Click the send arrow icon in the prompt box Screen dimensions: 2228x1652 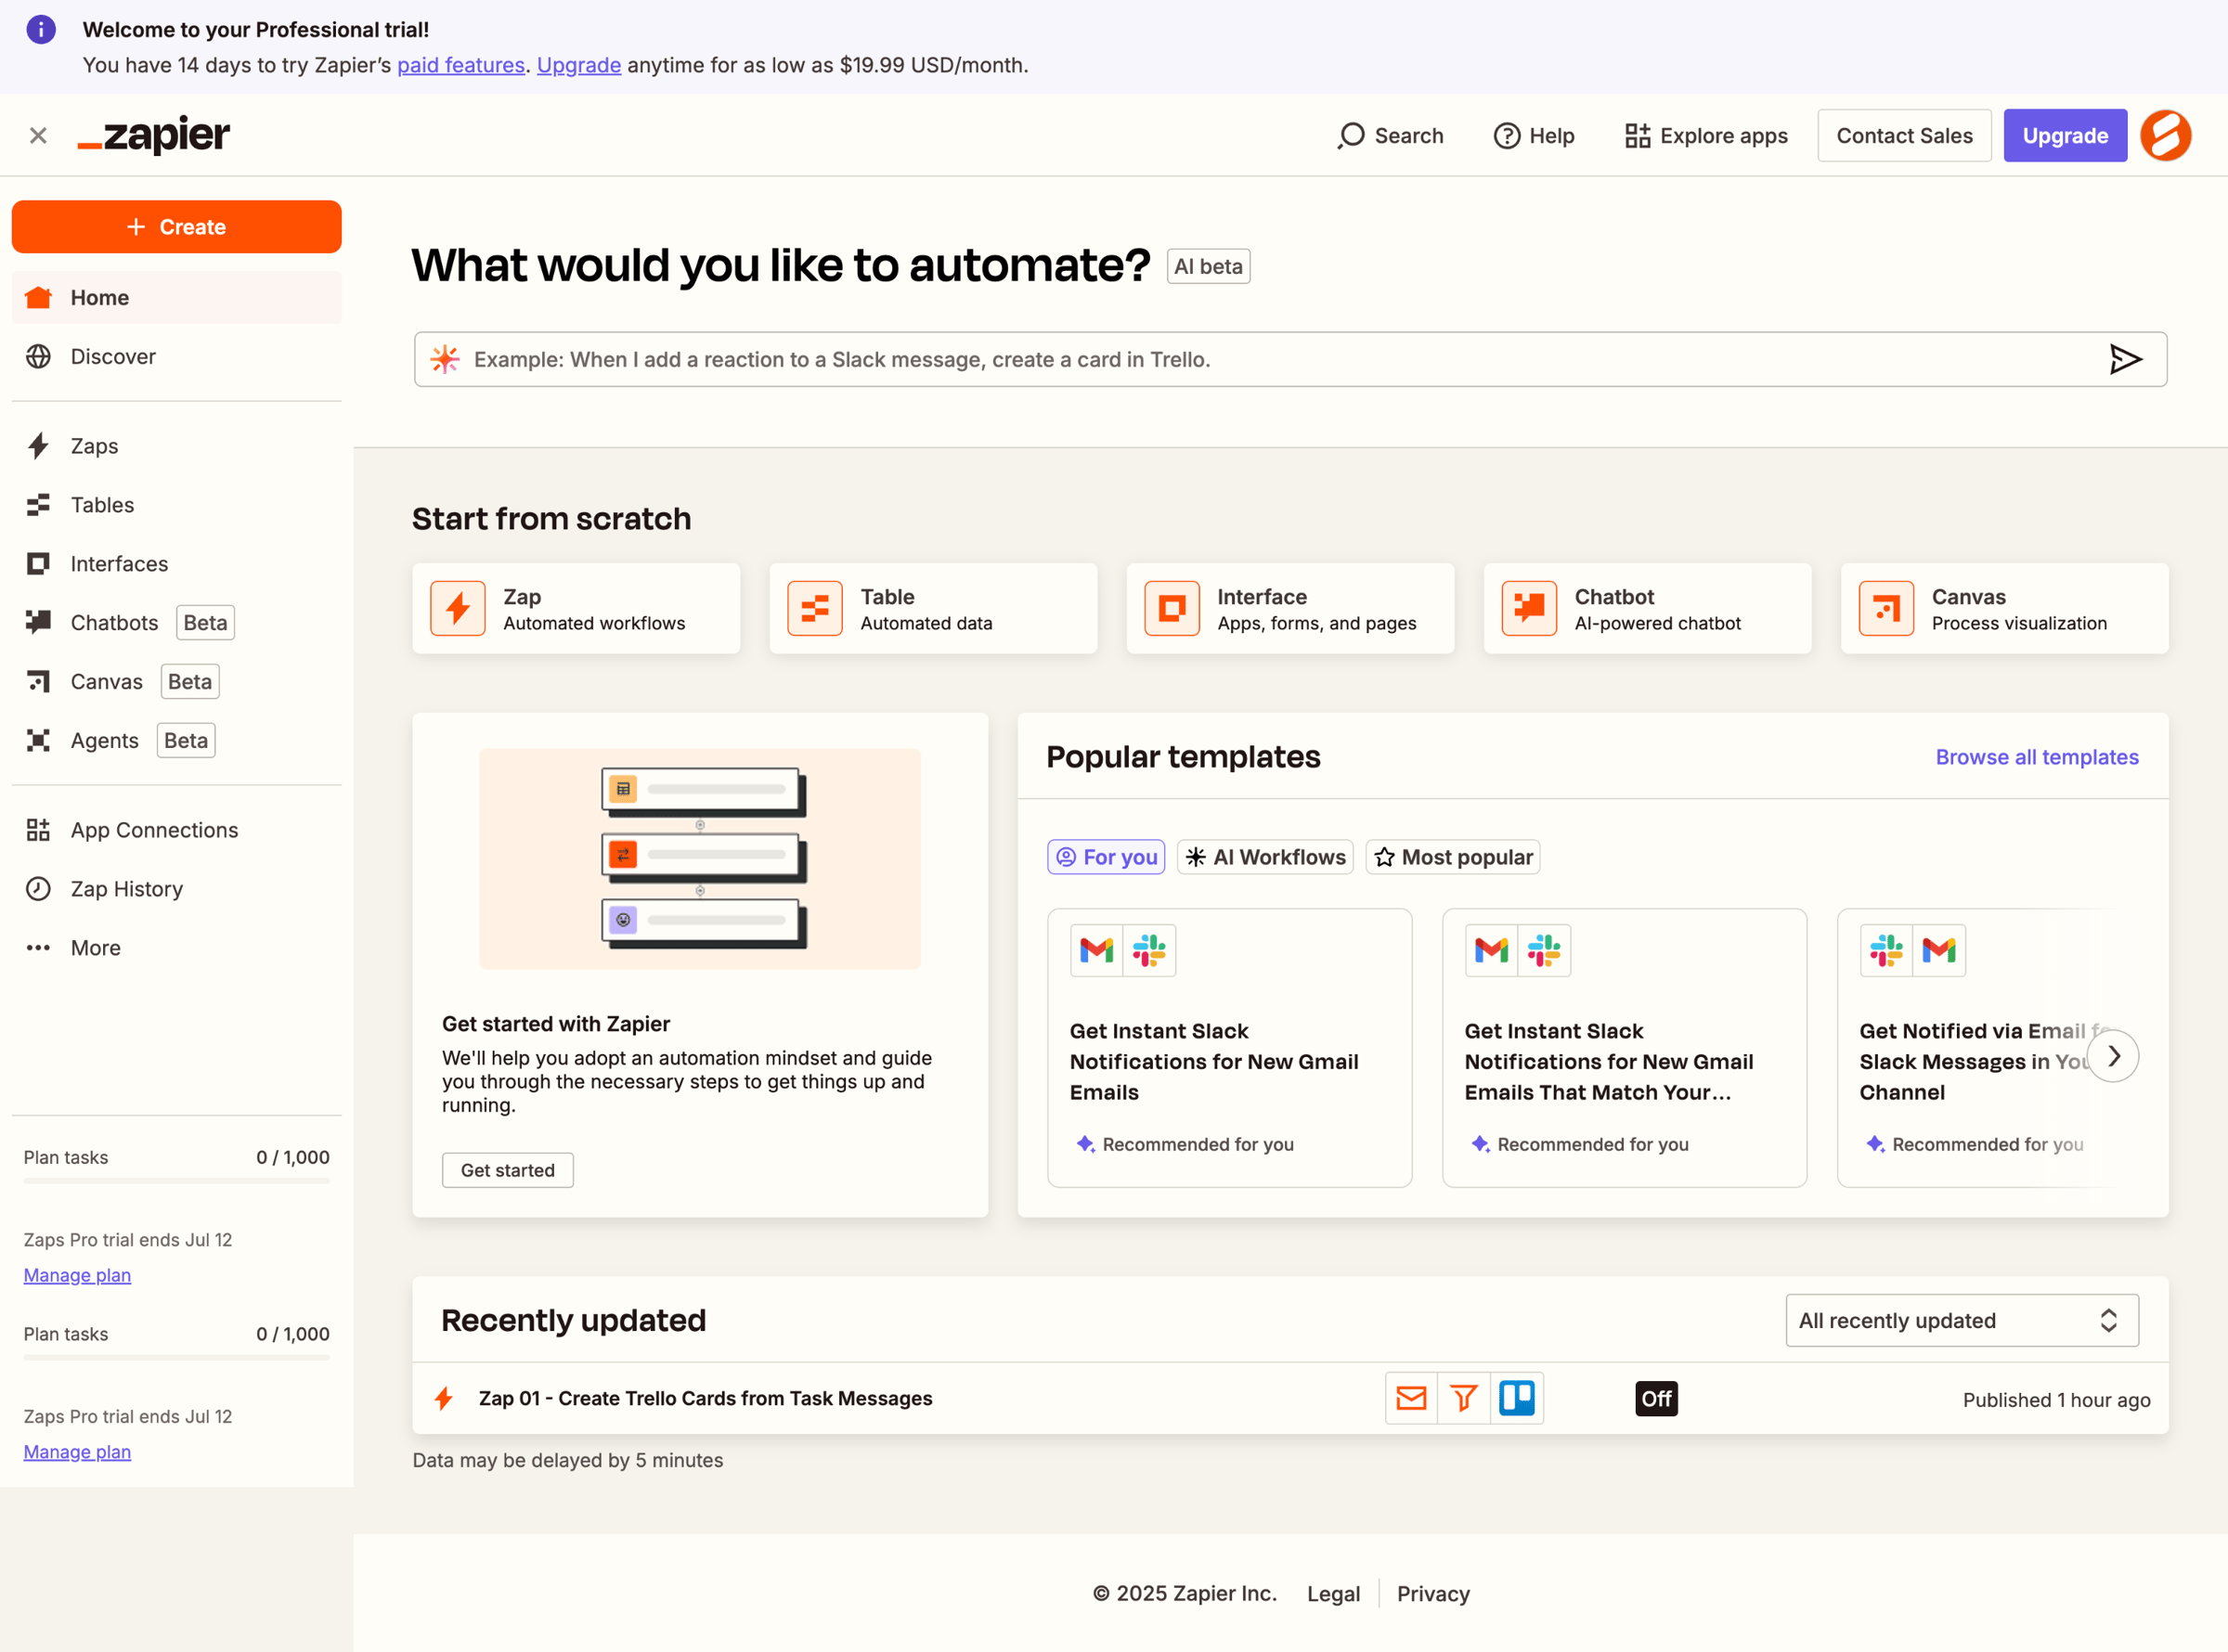2125,359
